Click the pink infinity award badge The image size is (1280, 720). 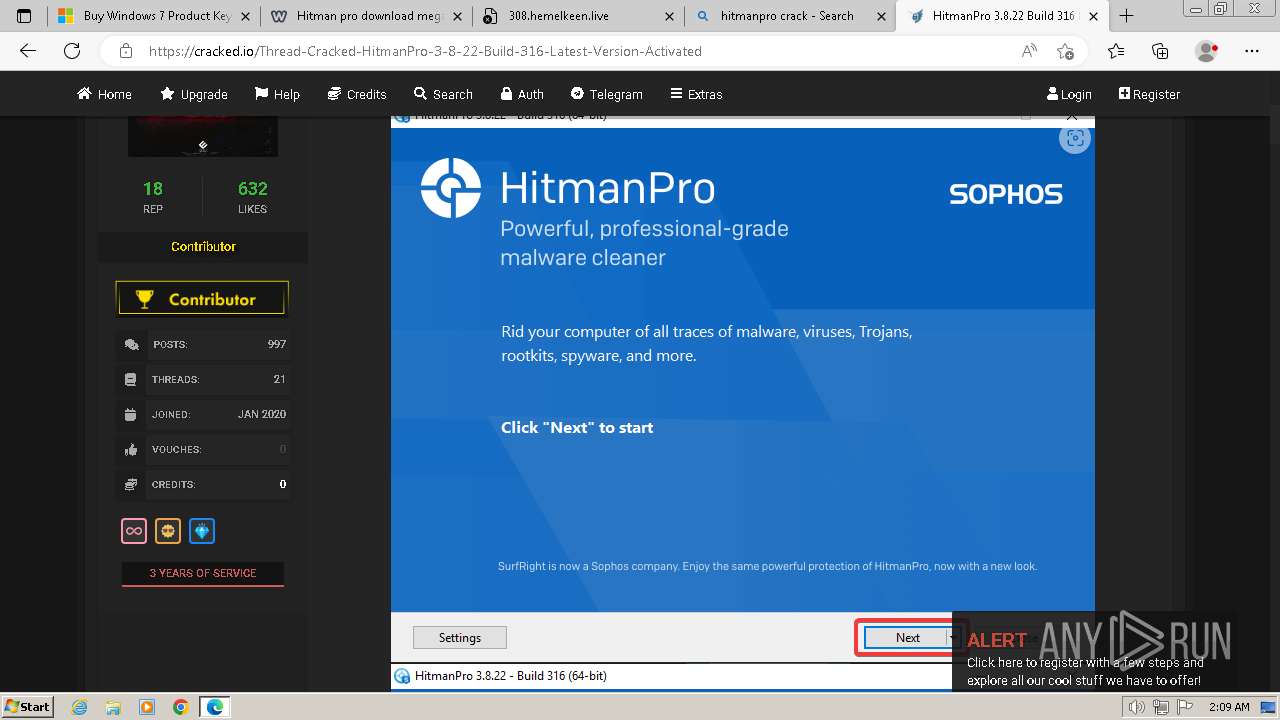click(x=134, y=531)
